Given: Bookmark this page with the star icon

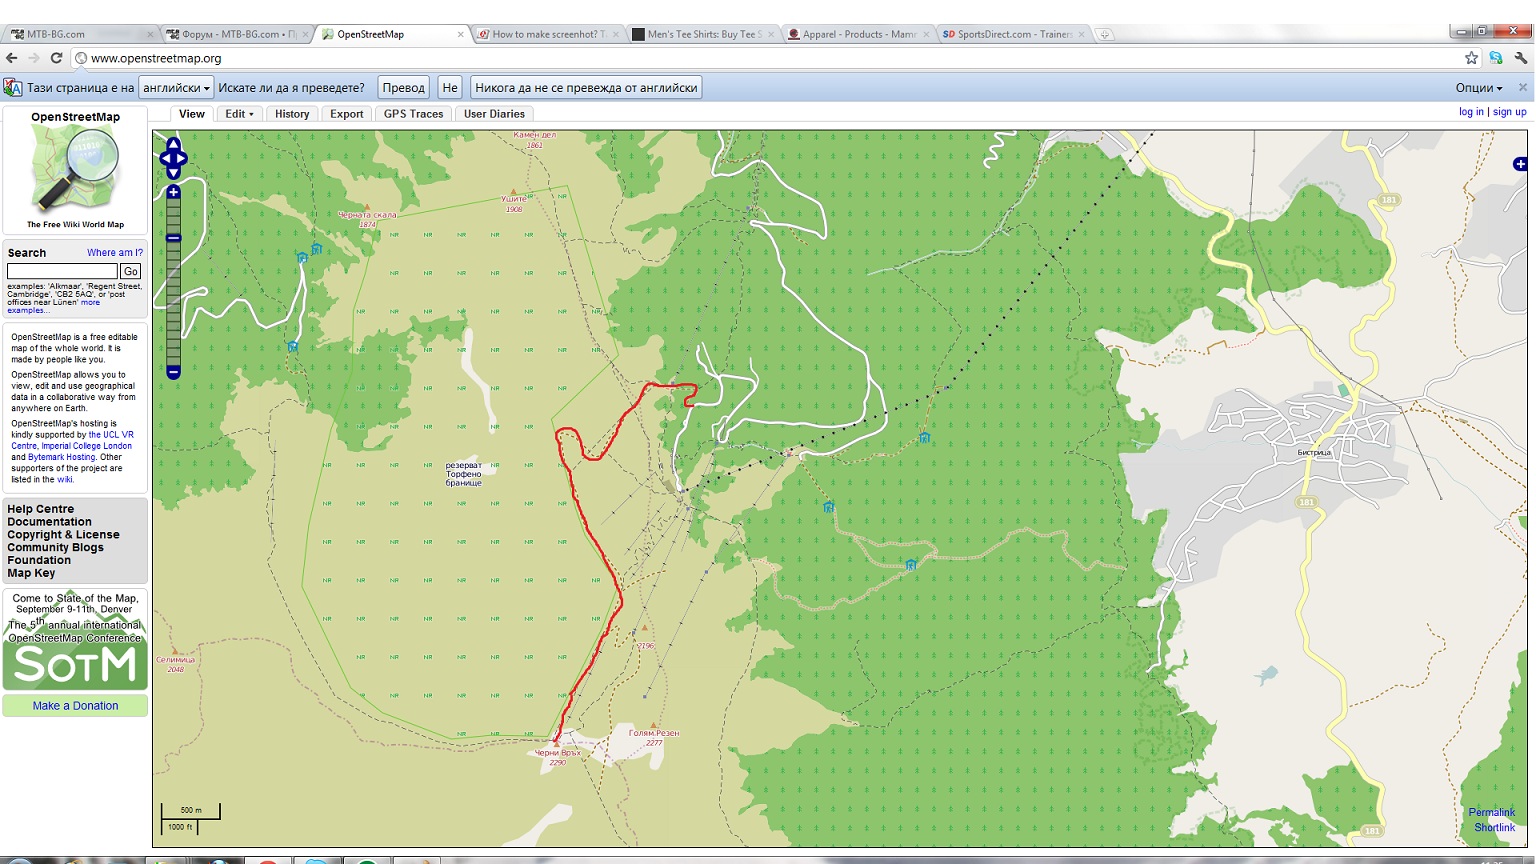Looking at the screenshot, I should [x=1471, y=58].
